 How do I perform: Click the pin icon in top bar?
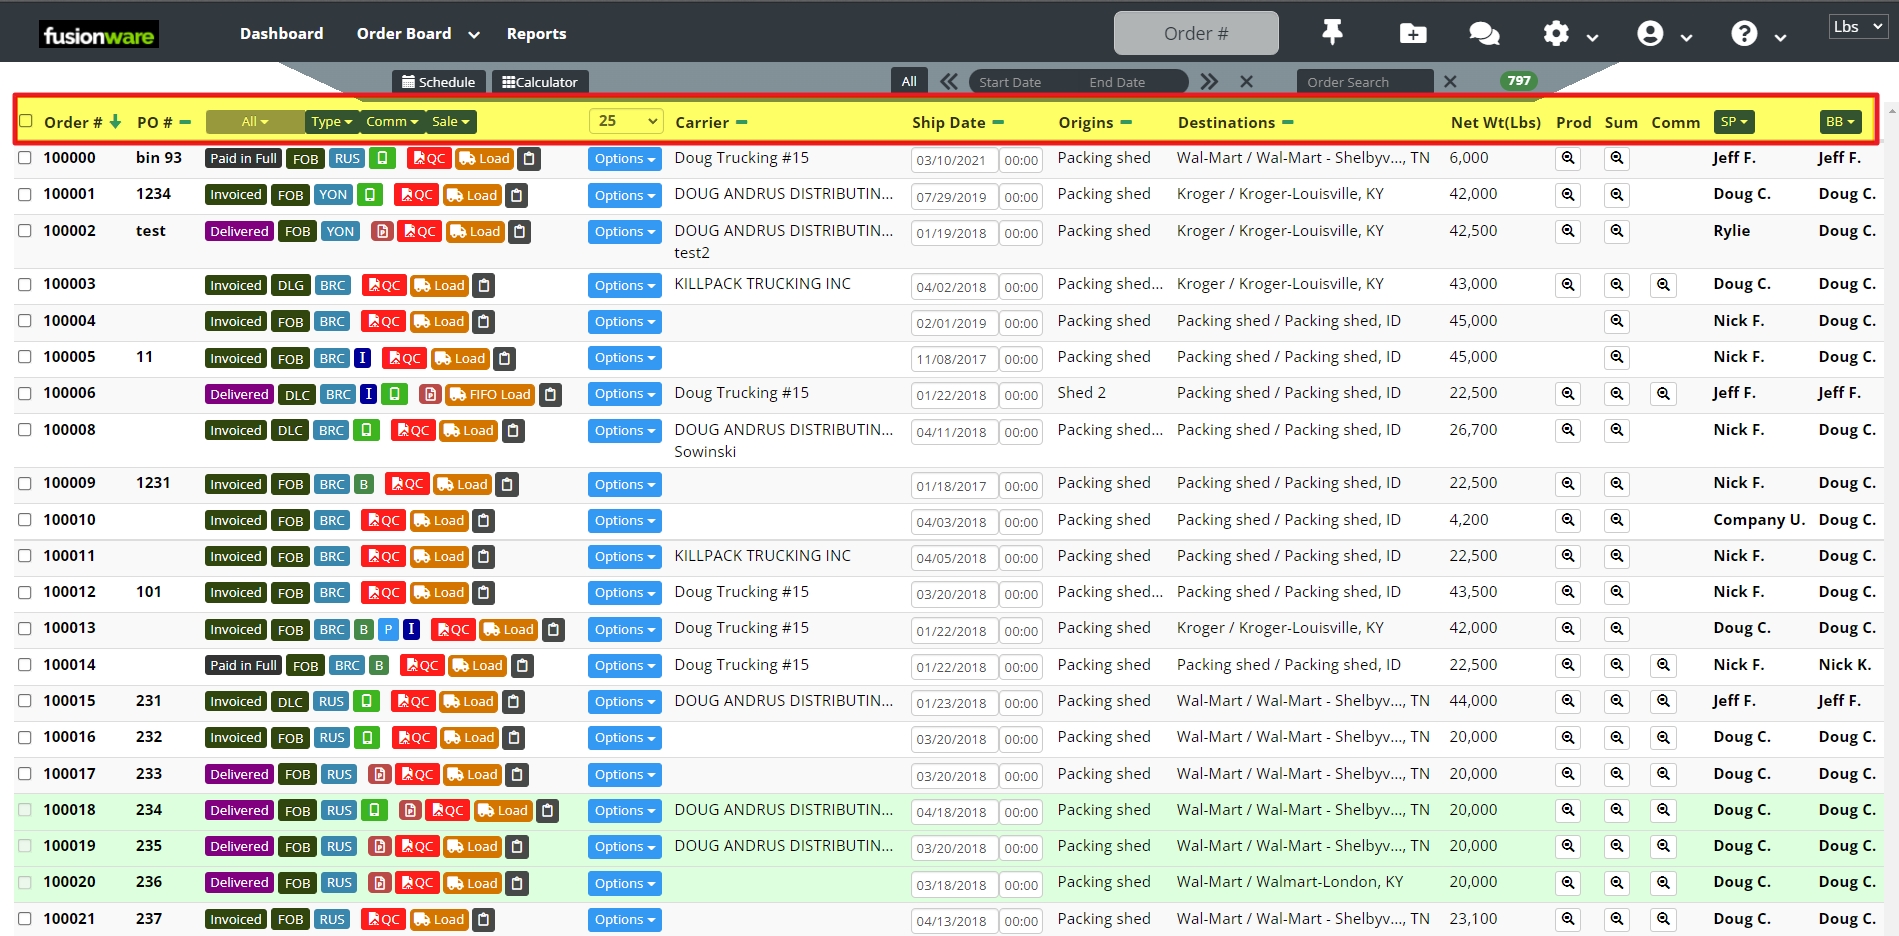click(1332, 33)
